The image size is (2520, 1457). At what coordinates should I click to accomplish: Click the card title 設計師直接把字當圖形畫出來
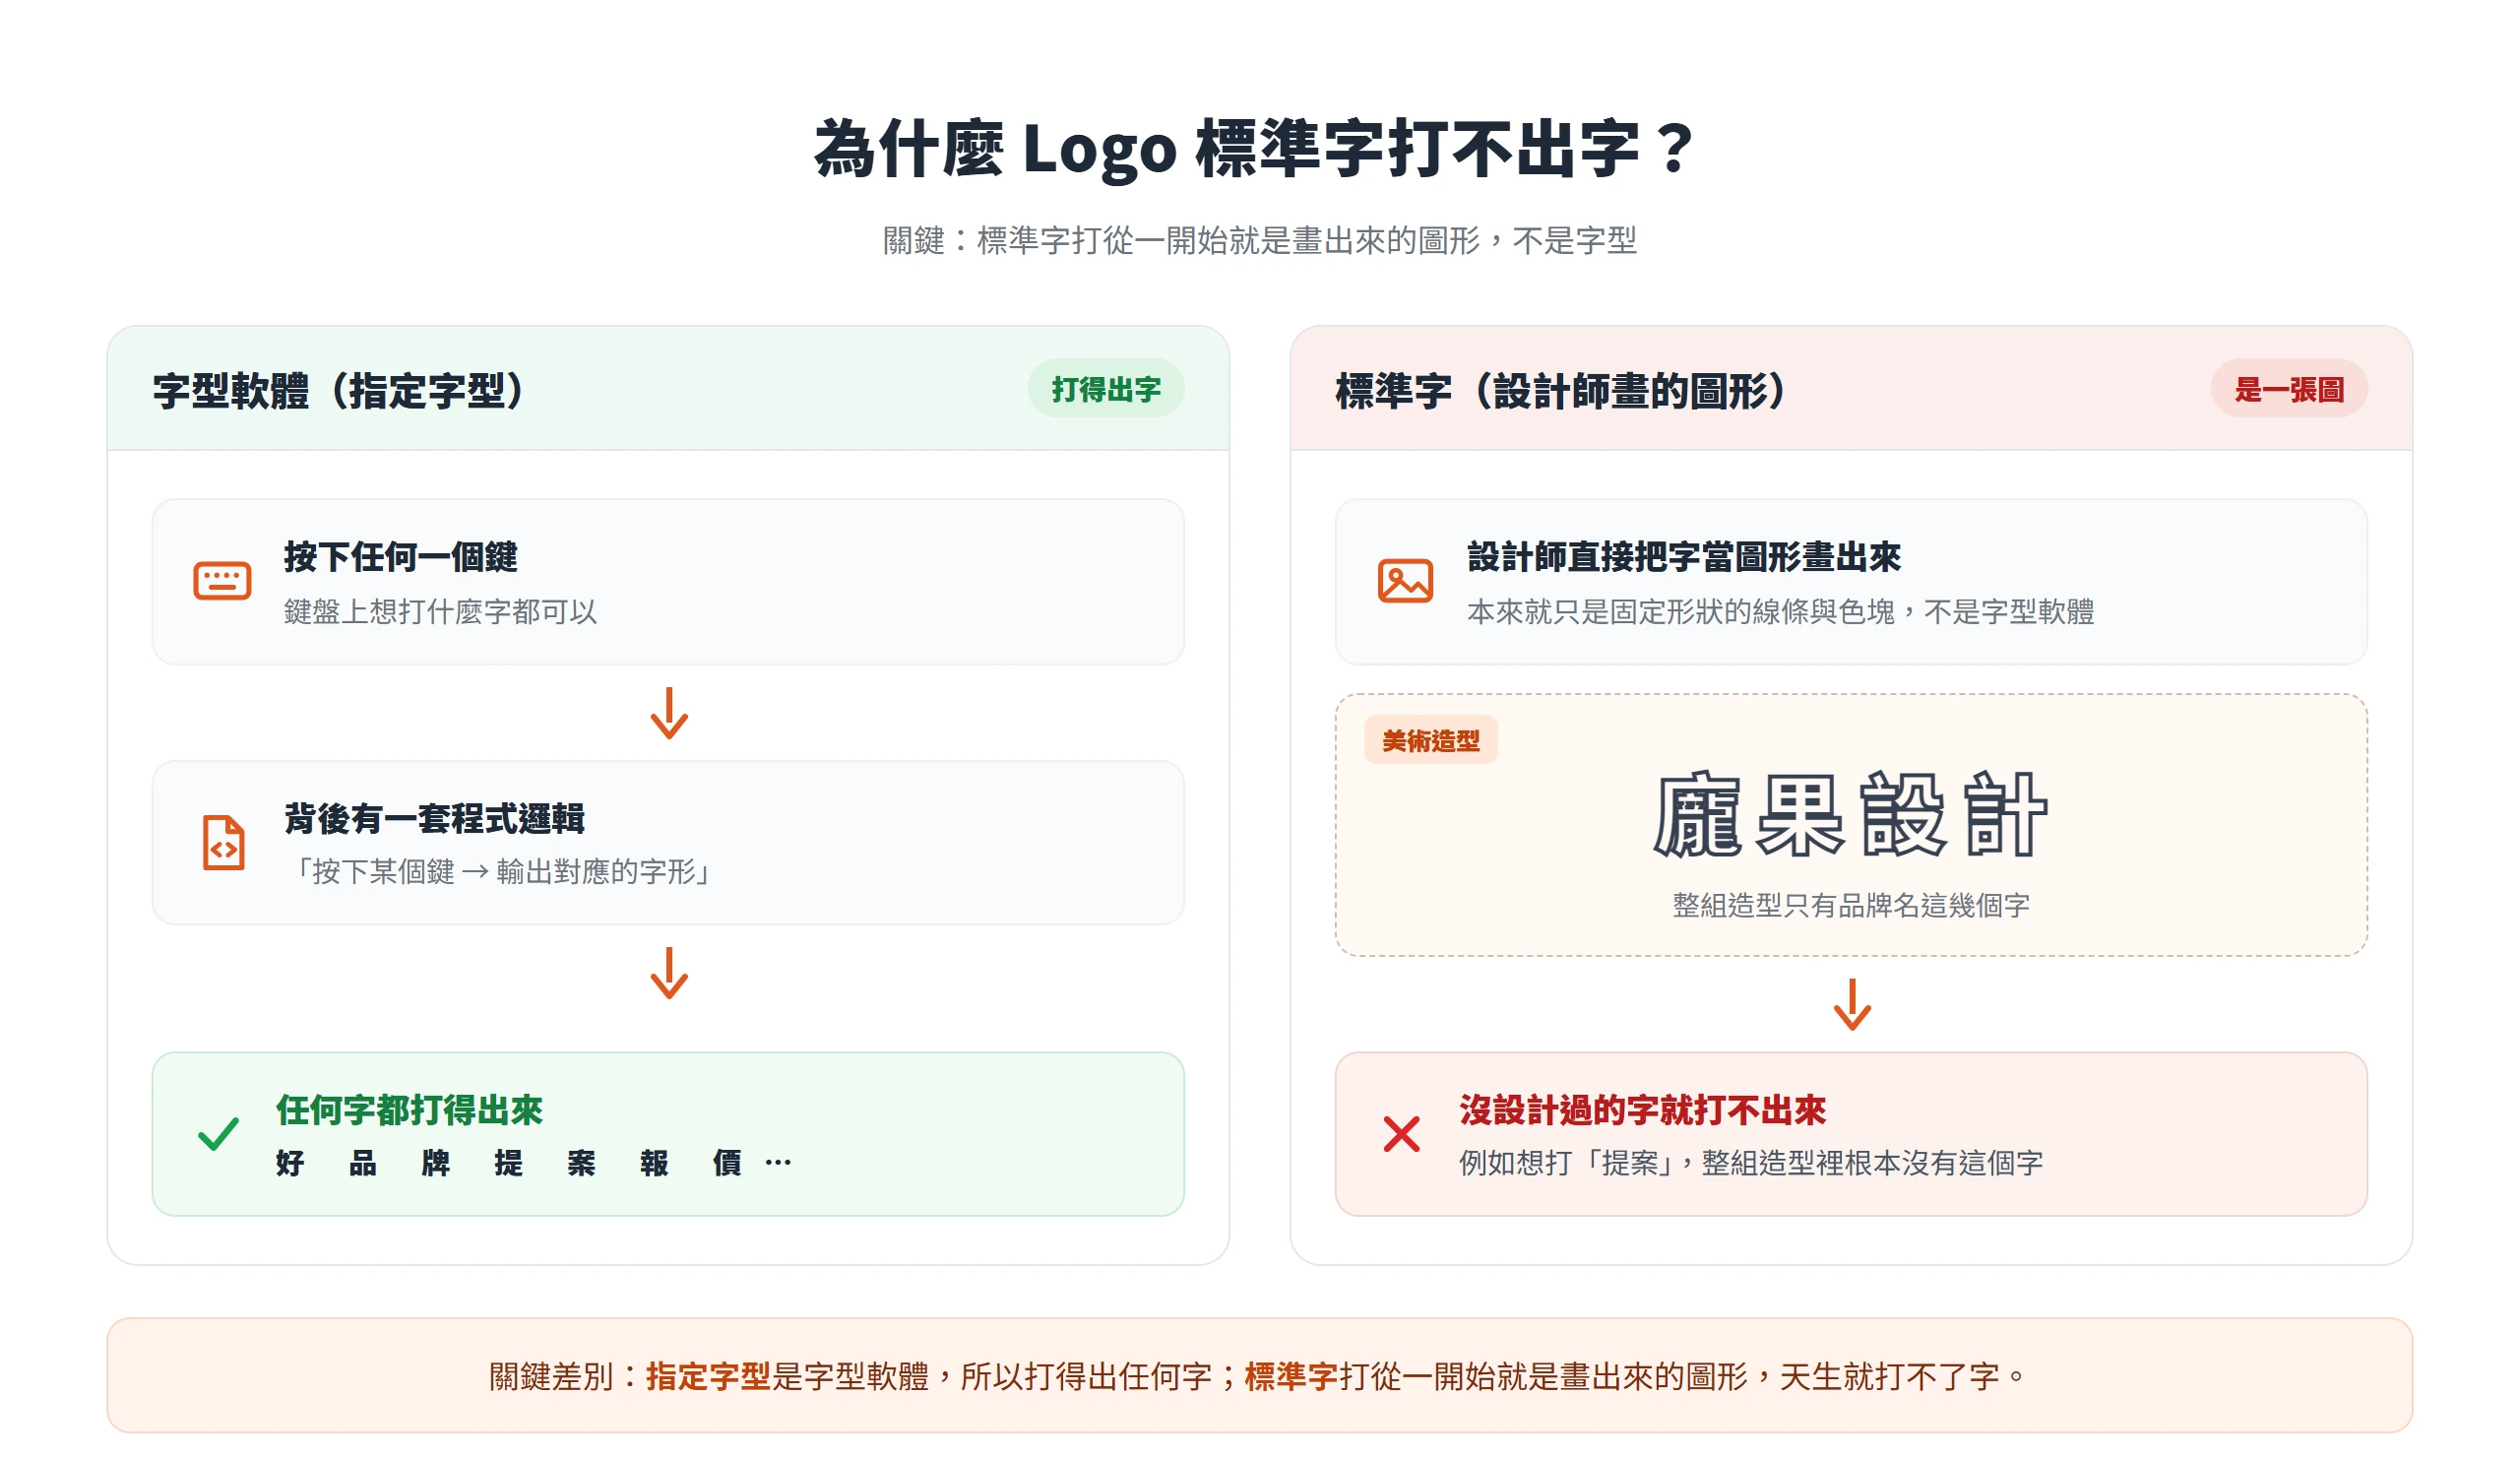pyautogui.click(x=1683, y=556)
